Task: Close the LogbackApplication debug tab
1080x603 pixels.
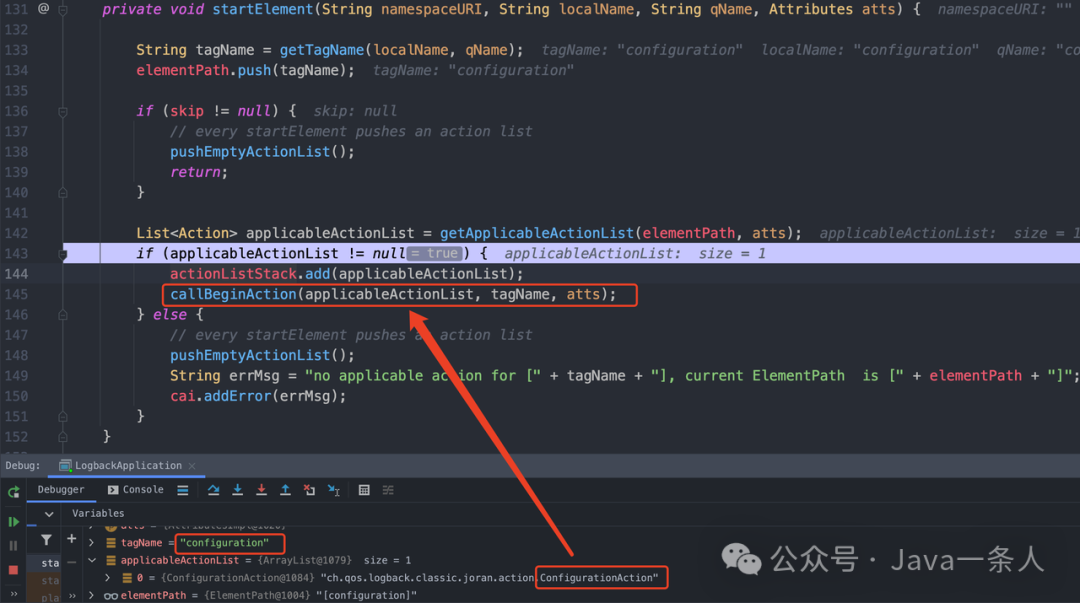Action: [192, 466]
